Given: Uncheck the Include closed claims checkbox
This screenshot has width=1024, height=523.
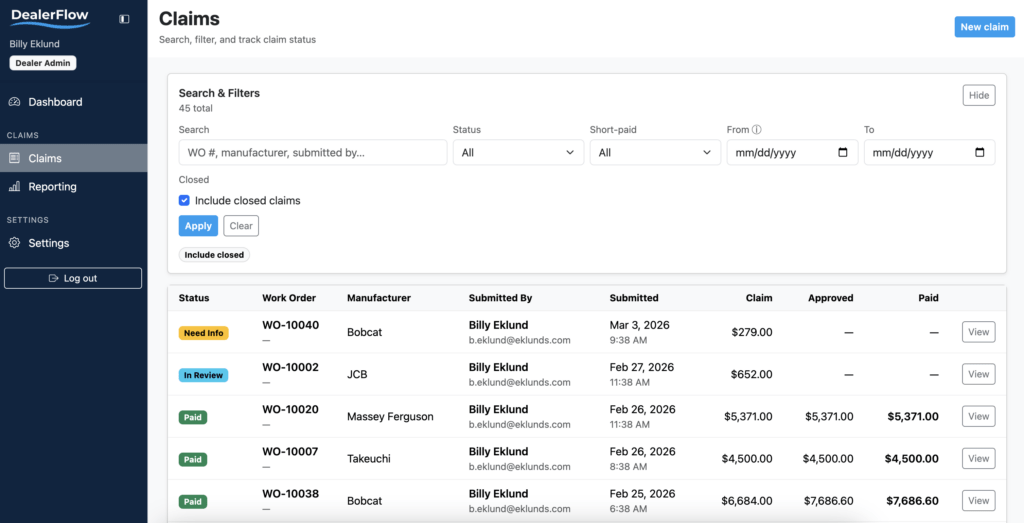Looking at the screenshot, I should [184, 201].
